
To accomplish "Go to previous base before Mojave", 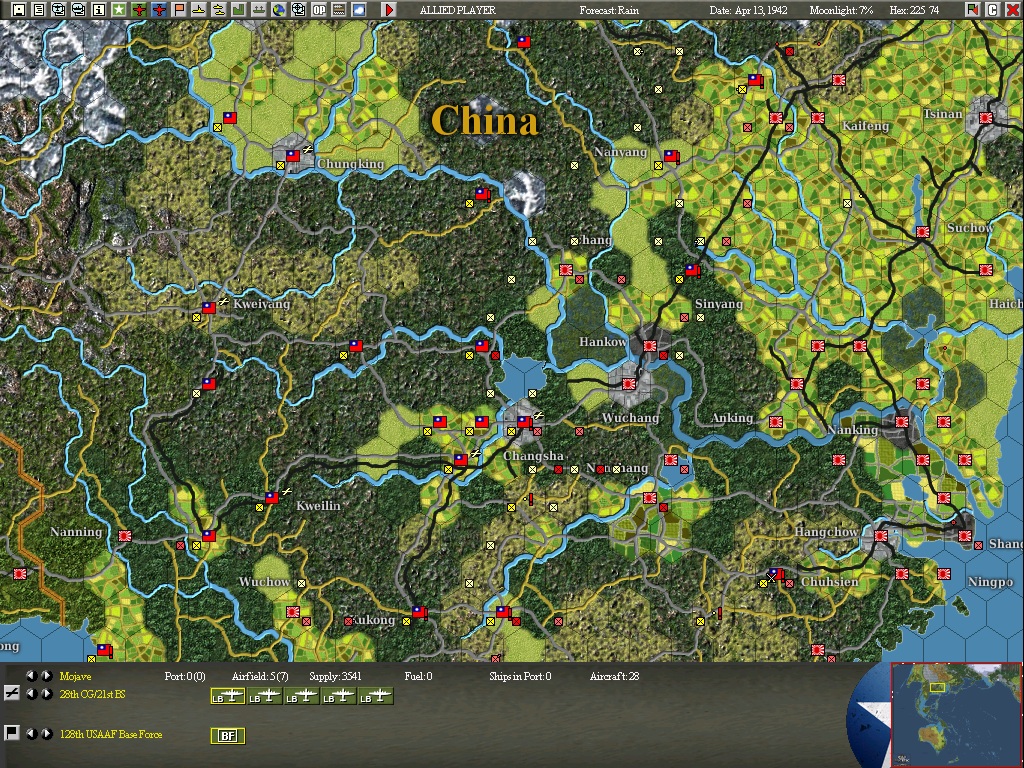I will tap(31, 676).
